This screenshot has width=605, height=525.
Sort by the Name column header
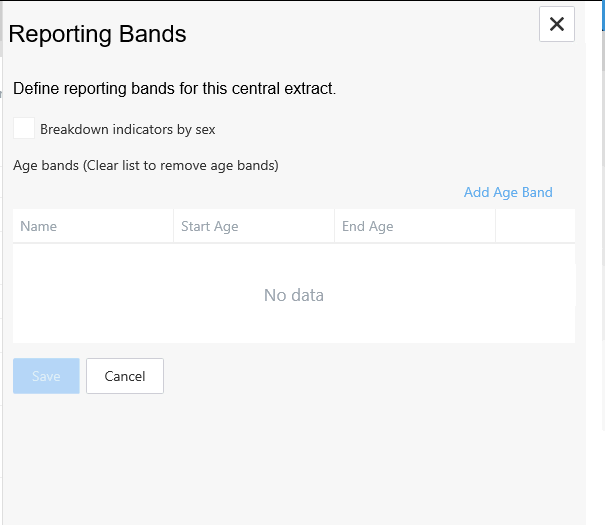39,226
